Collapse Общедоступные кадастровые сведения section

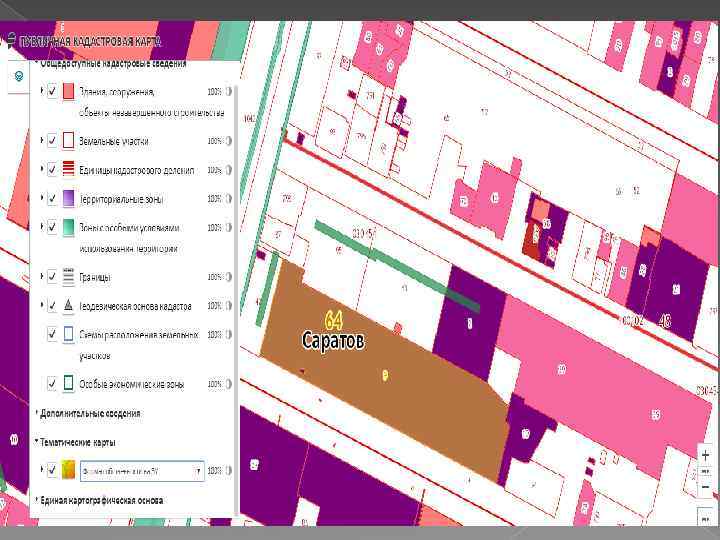click(37, 63)
